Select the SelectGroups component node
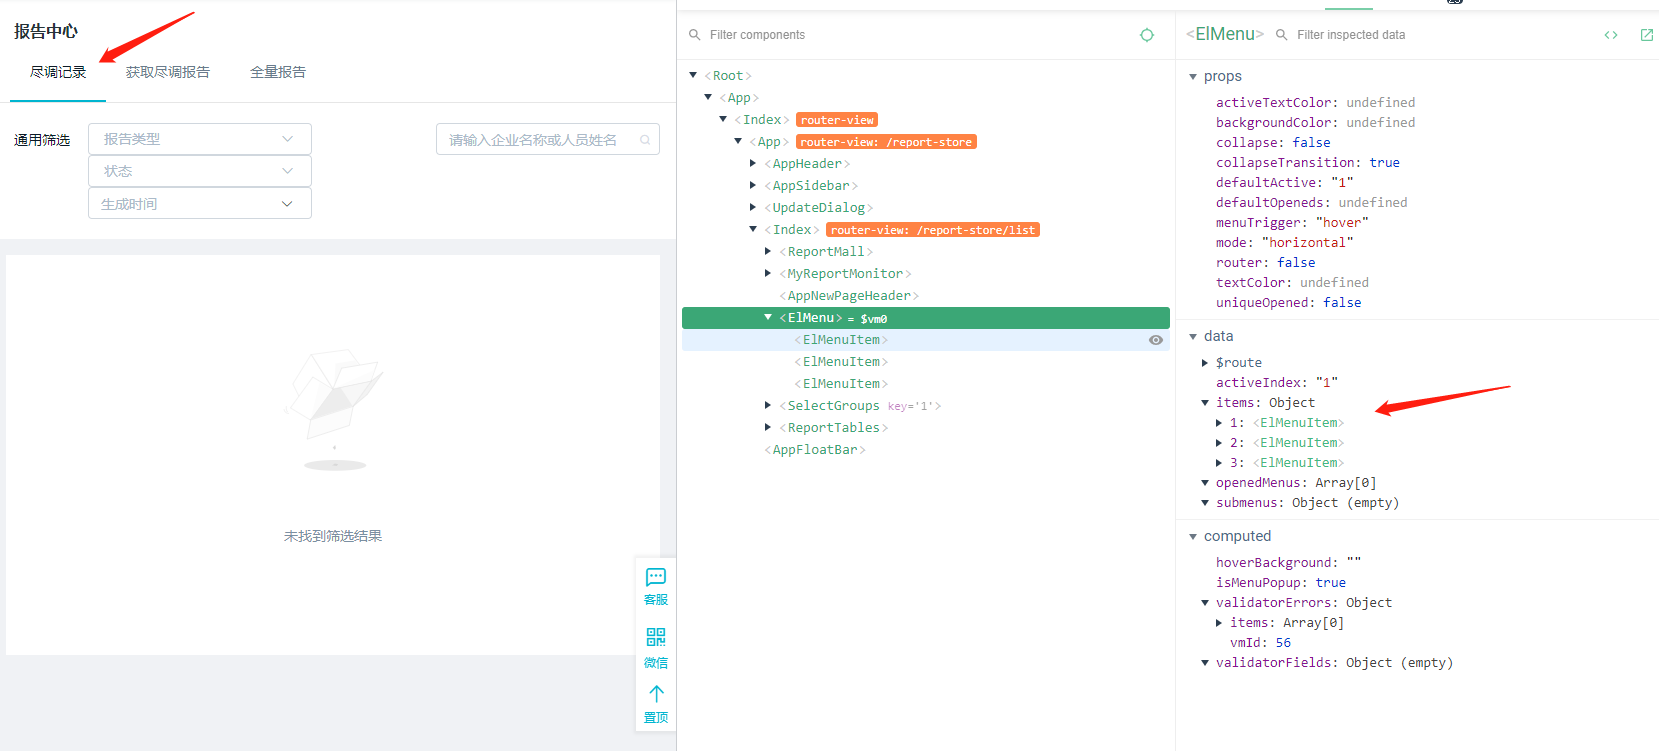 (x=833, y=406)
